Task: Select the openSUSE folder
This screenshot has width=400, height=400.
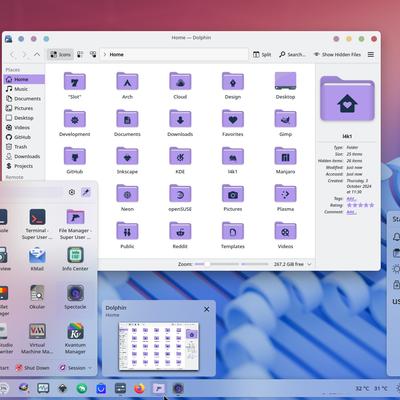Action: [x=180, y=197]
